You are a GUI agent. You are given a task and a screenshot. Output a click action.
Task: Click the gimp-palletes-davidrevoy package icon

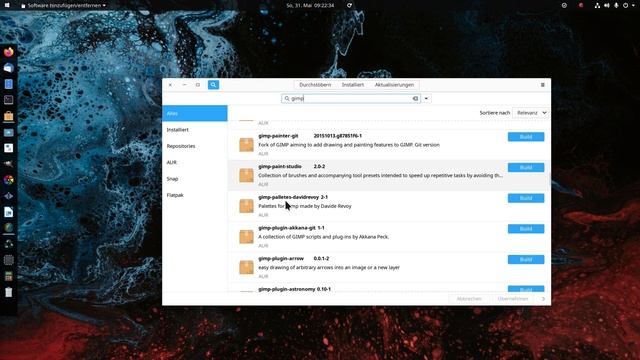(x=246, y=206)
